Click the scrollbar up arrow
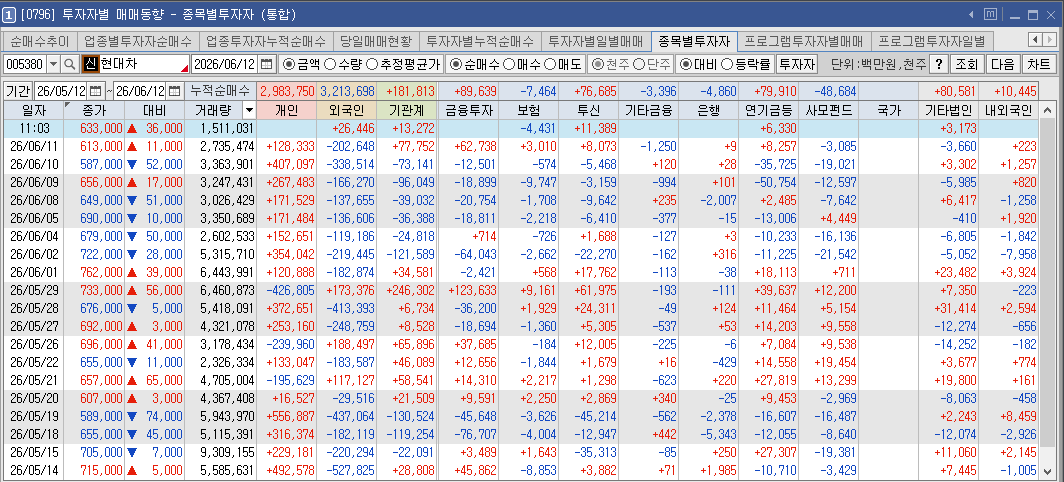This screenshot has width=1064, height=482. [x=1048, y=110]
